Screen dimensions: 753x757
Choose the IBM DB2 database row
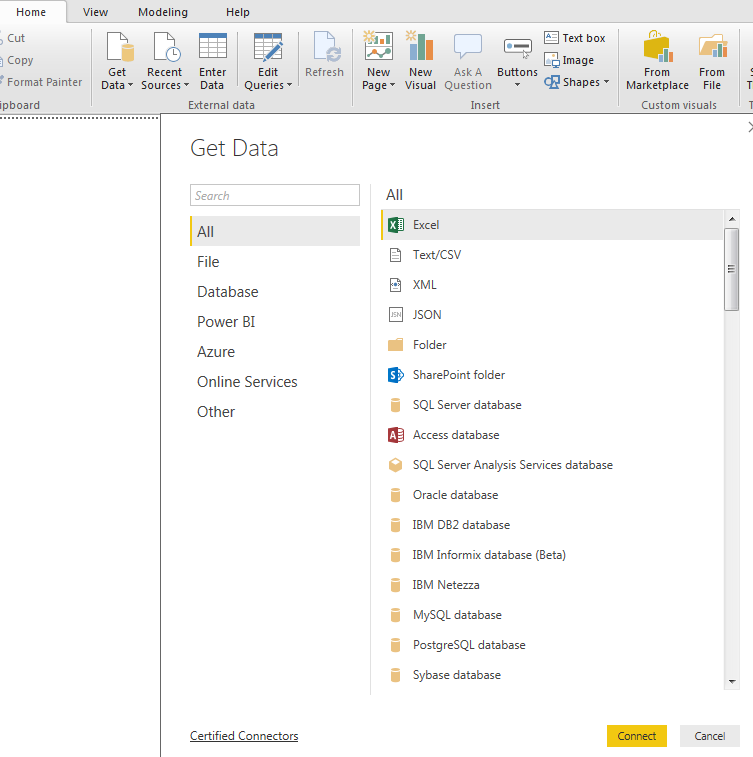pyautogui.click(x=552, y=525)
